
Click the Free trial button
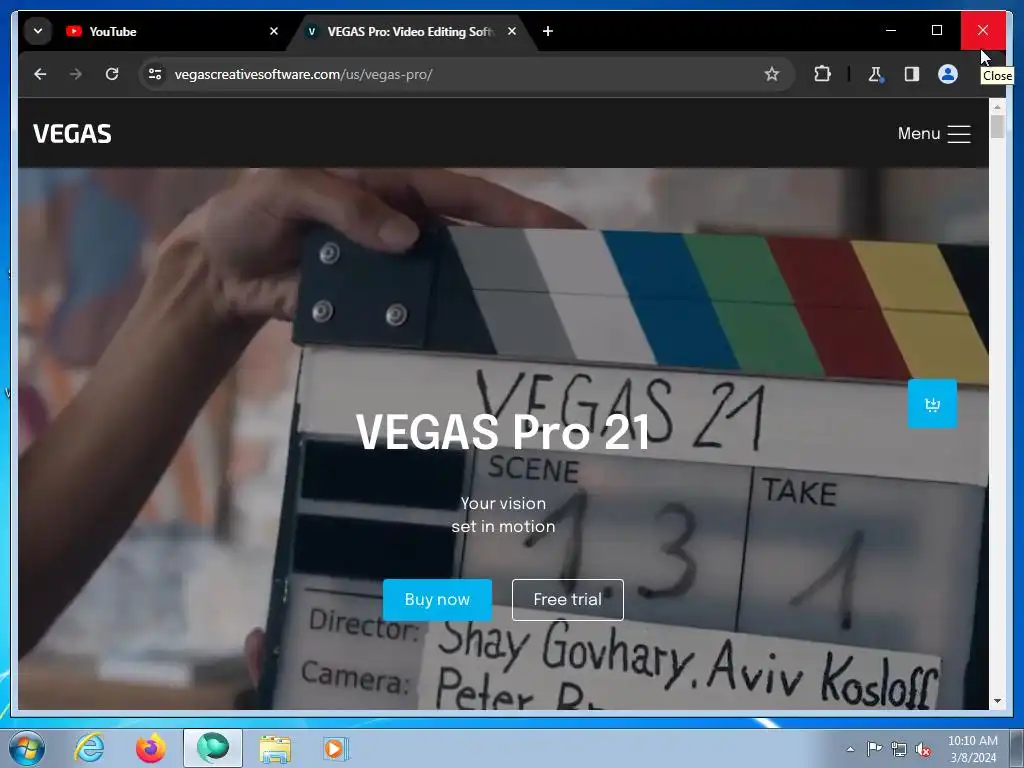pyautogui.click(x=568, y=600)
